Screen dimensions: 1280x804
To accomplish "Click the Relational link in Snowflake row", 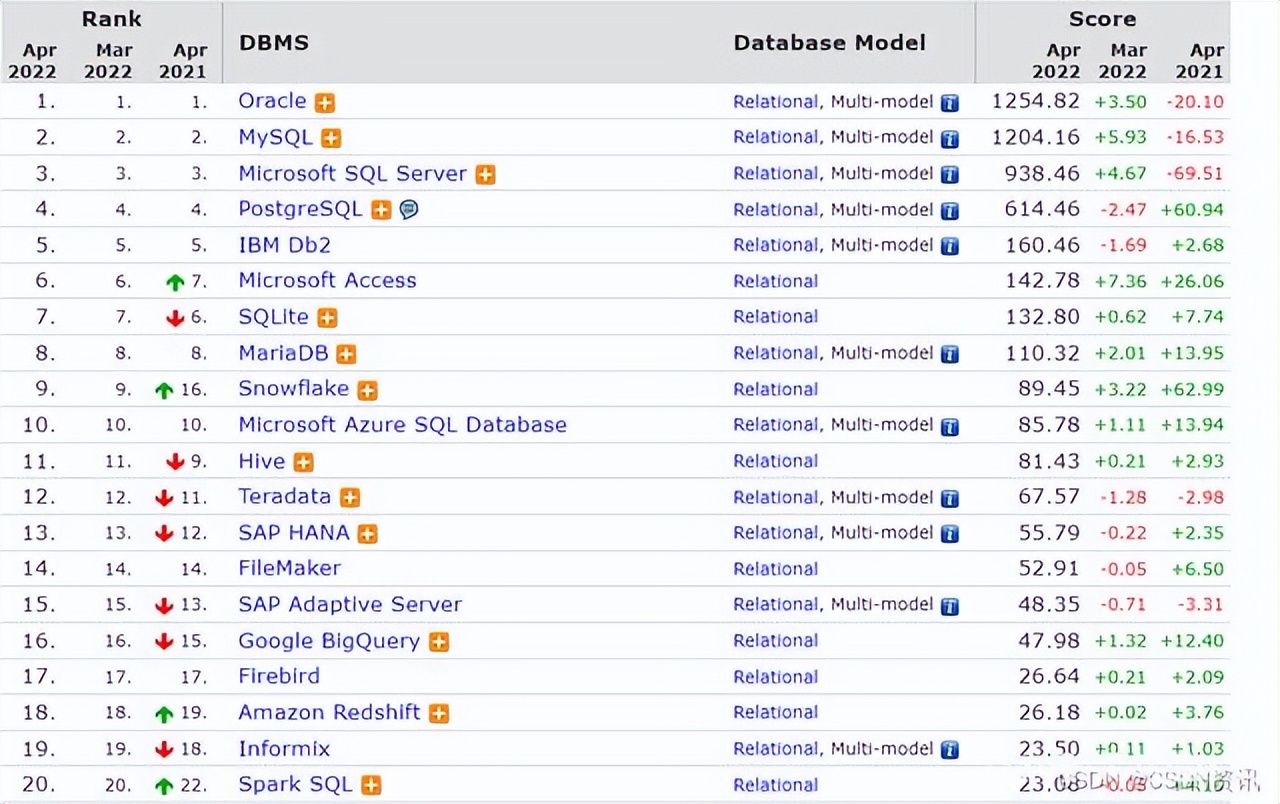I will [776, 390].
